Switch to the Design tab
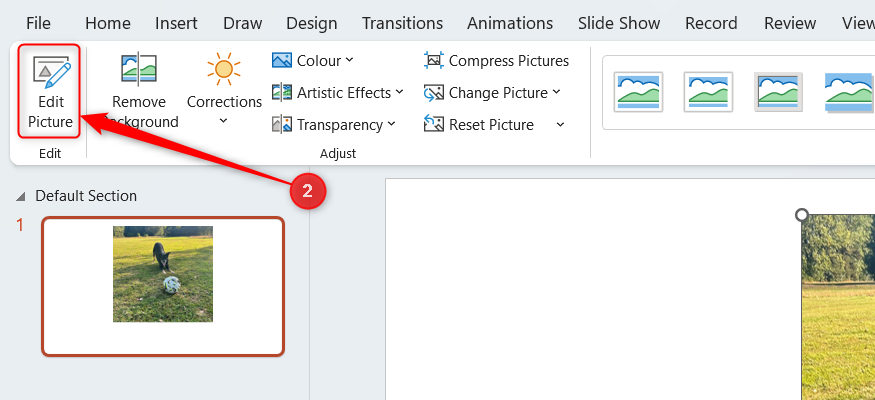The image size is (875, 400). [x=312, y=23]
